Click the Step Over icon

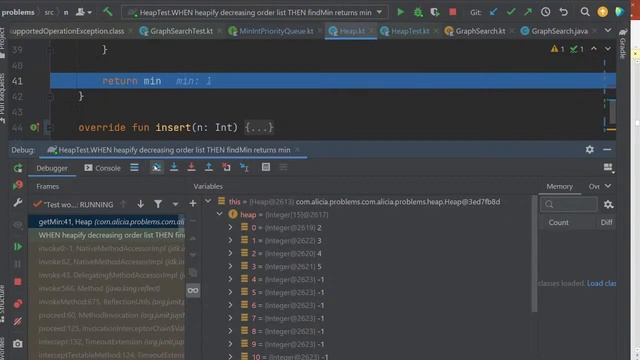(156, 167)
